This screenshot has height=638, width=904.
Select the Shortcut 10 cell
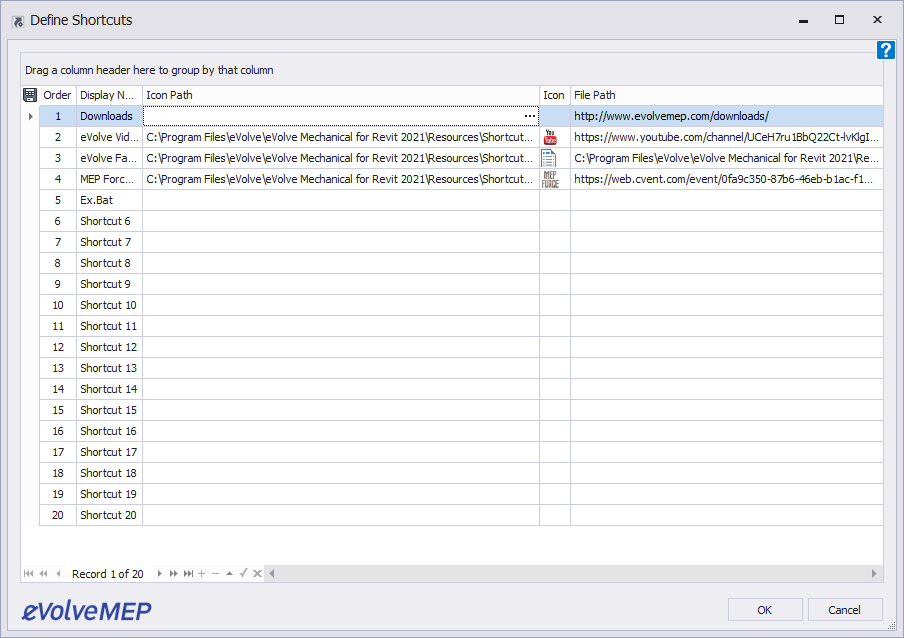click(109, 305)
